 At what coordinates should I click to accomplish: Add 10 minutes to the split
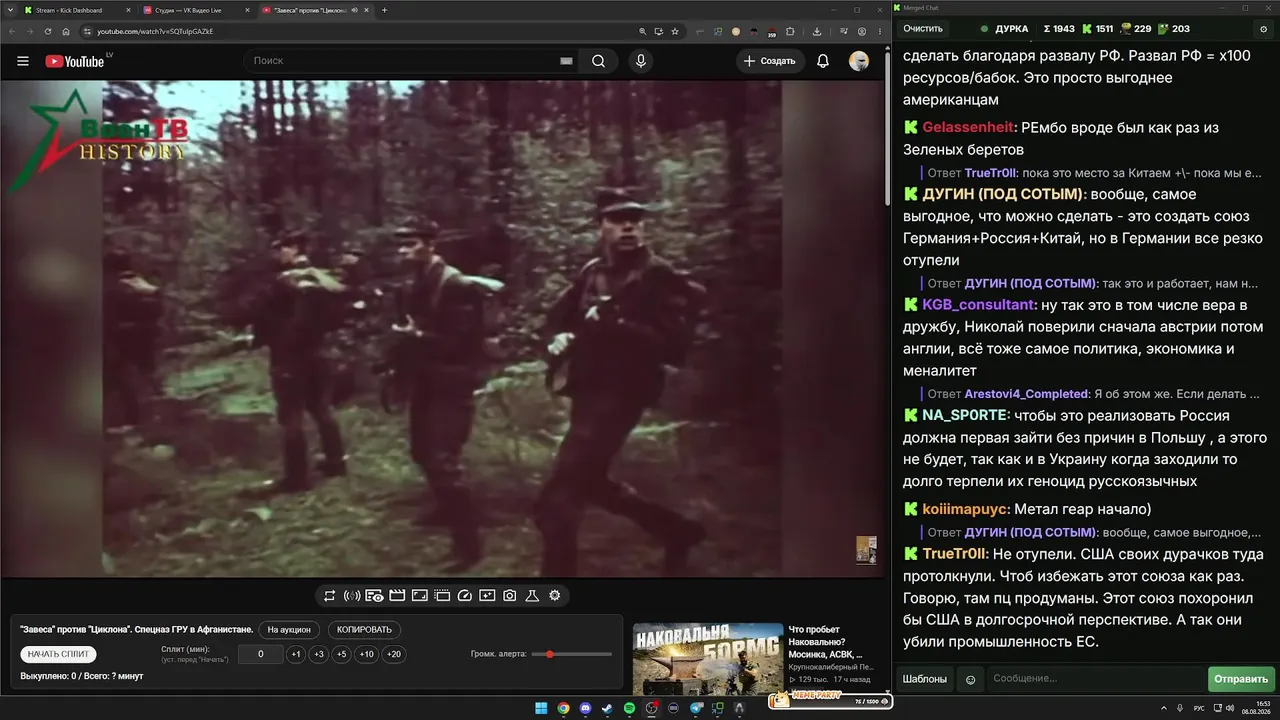click(x=367, y=654)
